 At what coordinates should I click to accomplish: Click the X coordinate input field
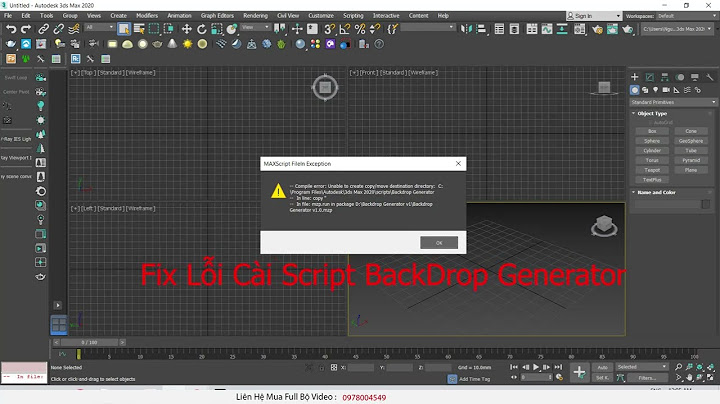coord(360,367)
